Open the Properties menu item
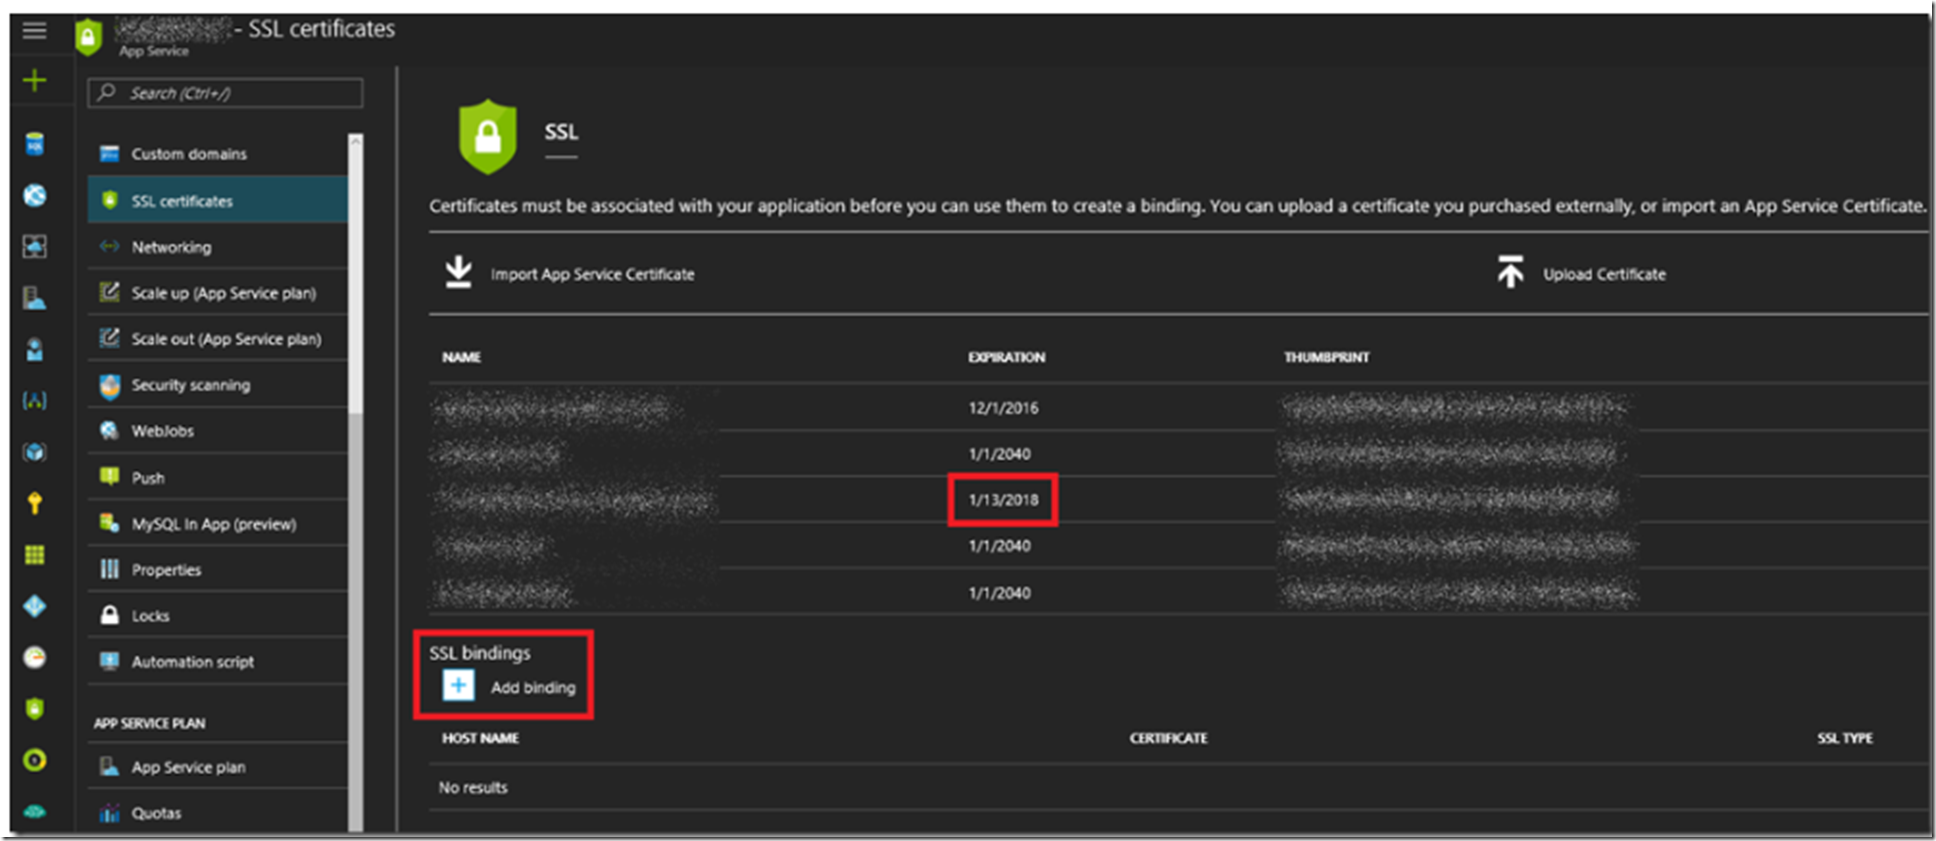 (x=218, y=570)
